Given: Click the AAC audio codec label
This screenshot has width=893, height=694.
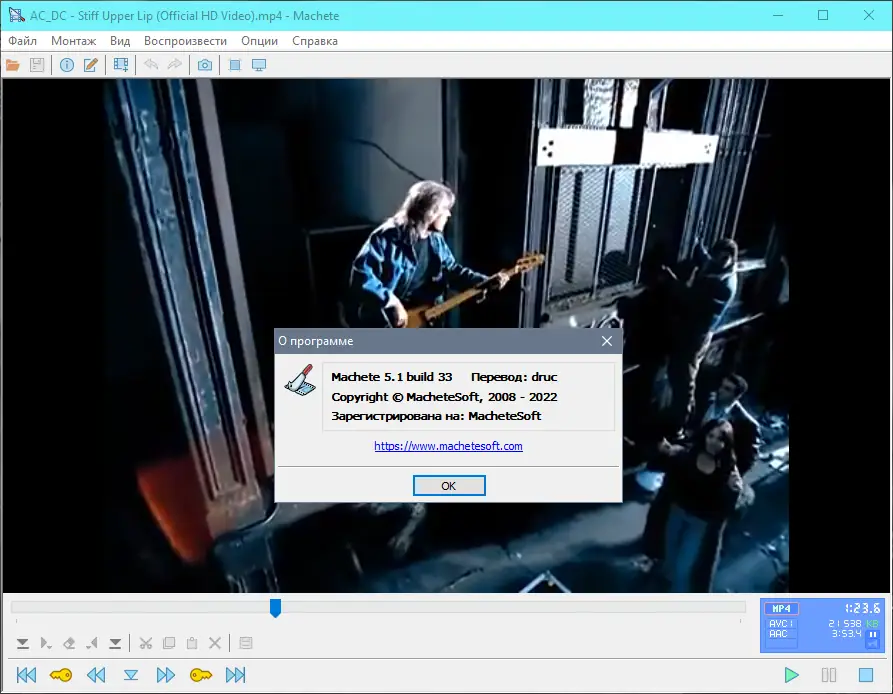Looking at the screenshot, I should click(x=778, y=634).
